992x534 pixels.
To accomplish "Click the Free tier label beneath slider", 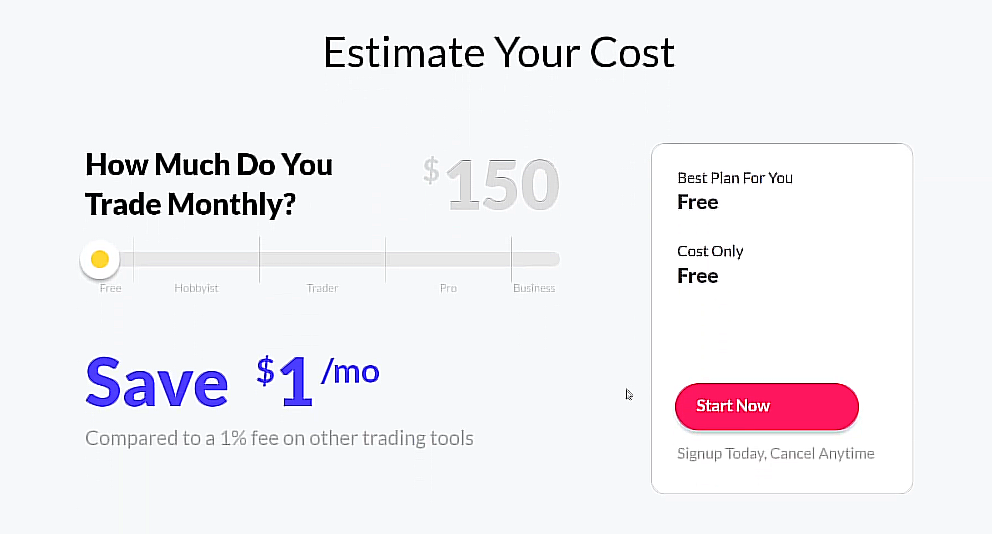I will (x=110, y=288).
